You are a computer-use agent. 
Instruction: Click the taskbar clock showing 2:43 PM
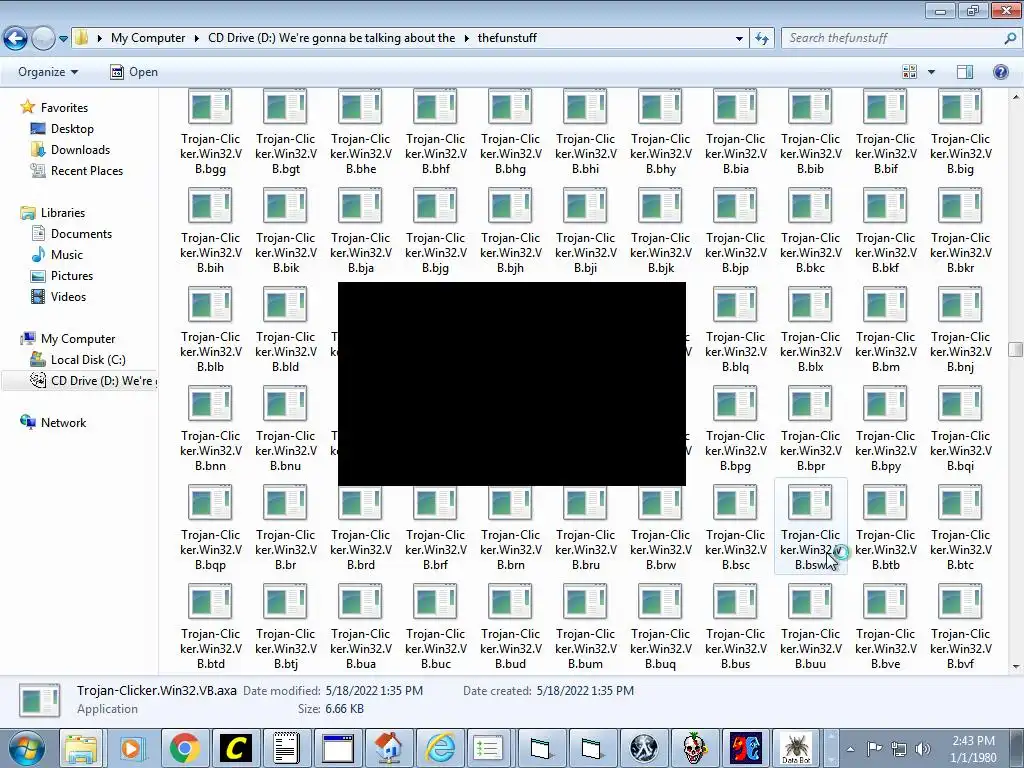[x=973, y=749]
